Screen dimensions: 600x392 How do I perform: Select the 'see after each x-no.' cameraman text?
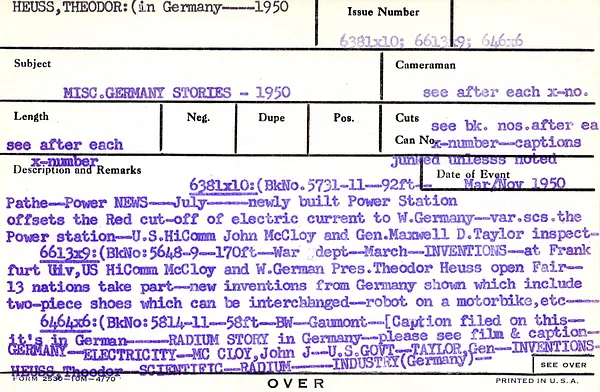(x=505, y=92)
